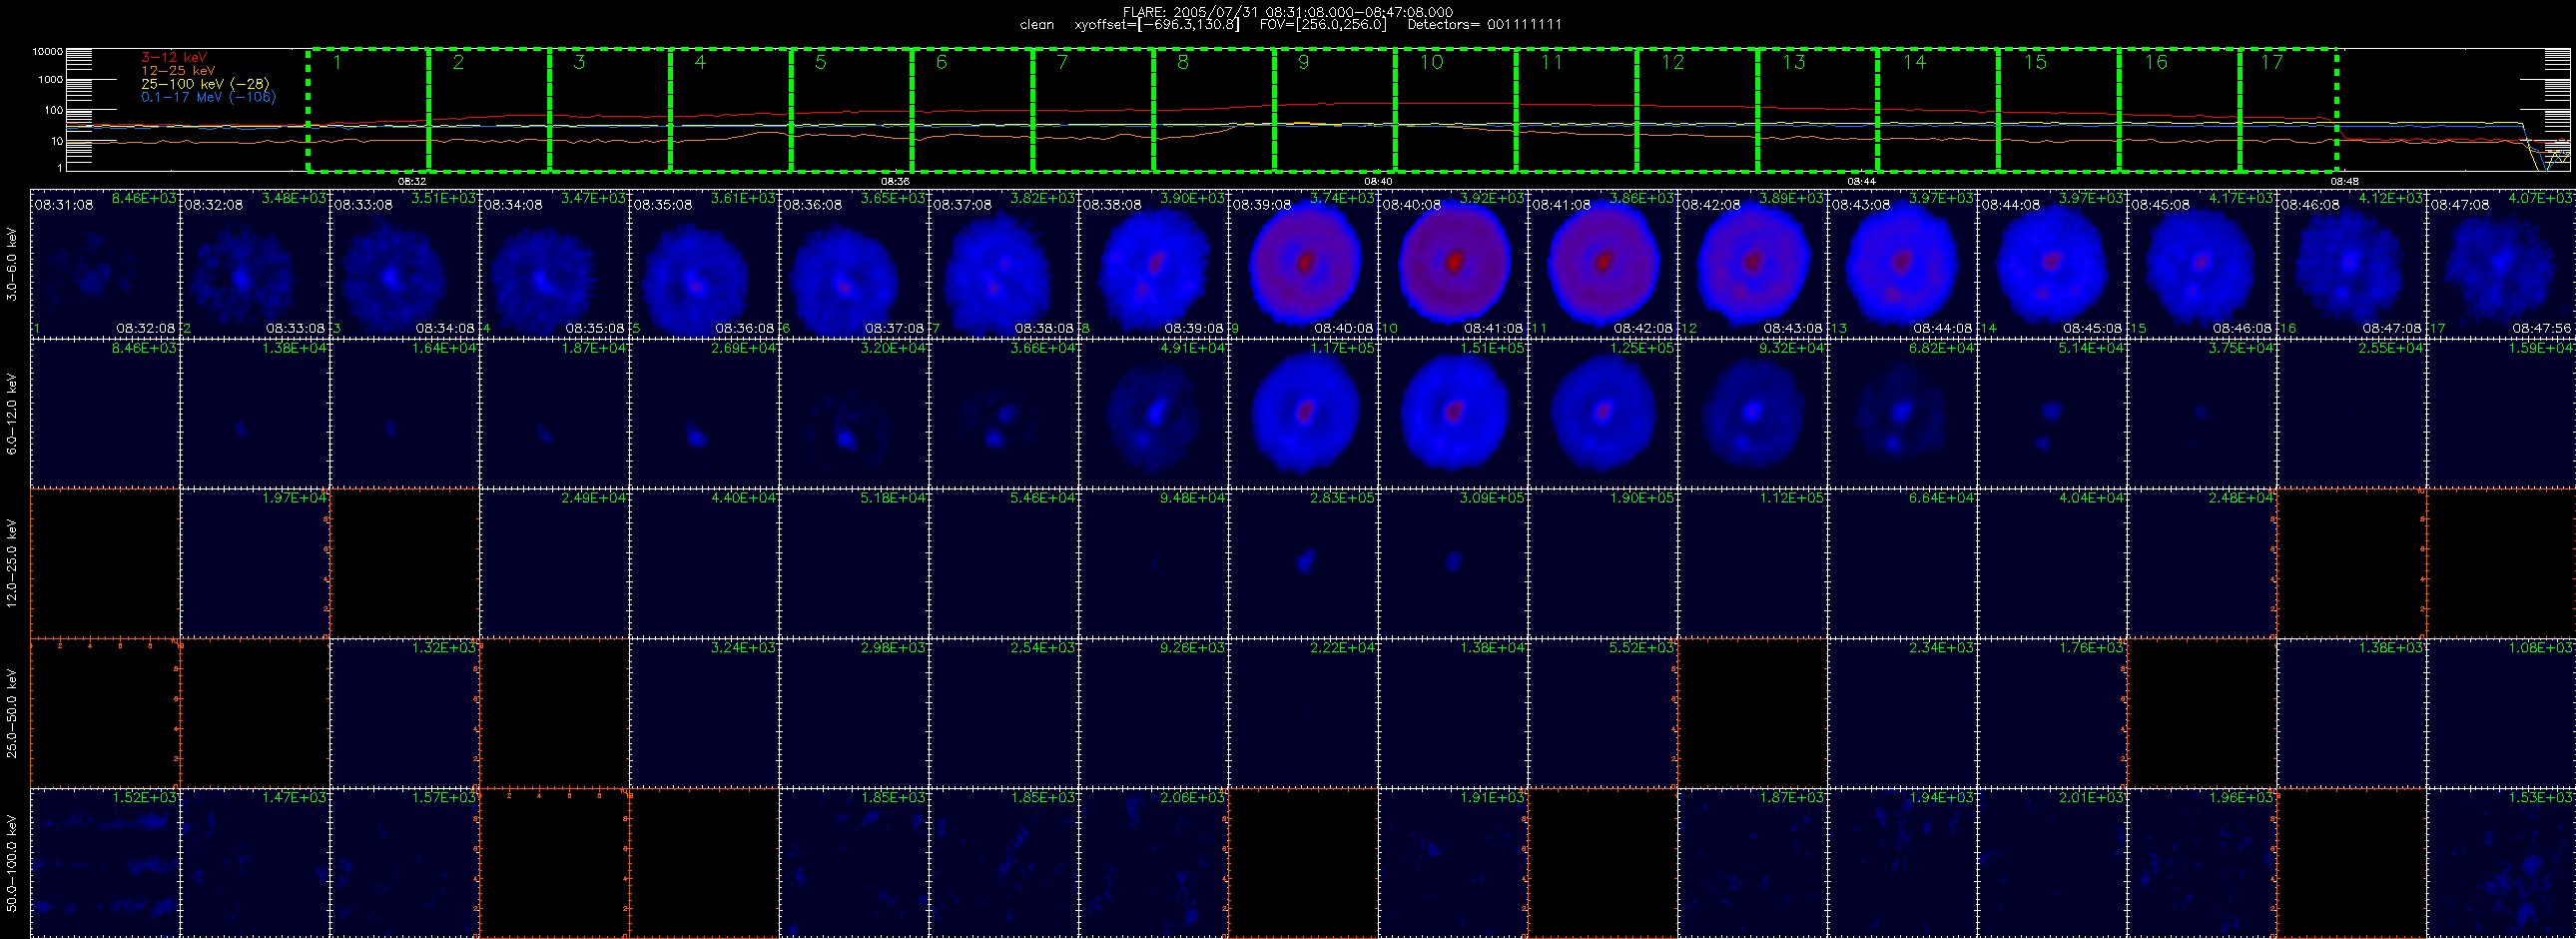Open the 3.0-6.0 keV image starting 08:47:08

coord(2502,263)
